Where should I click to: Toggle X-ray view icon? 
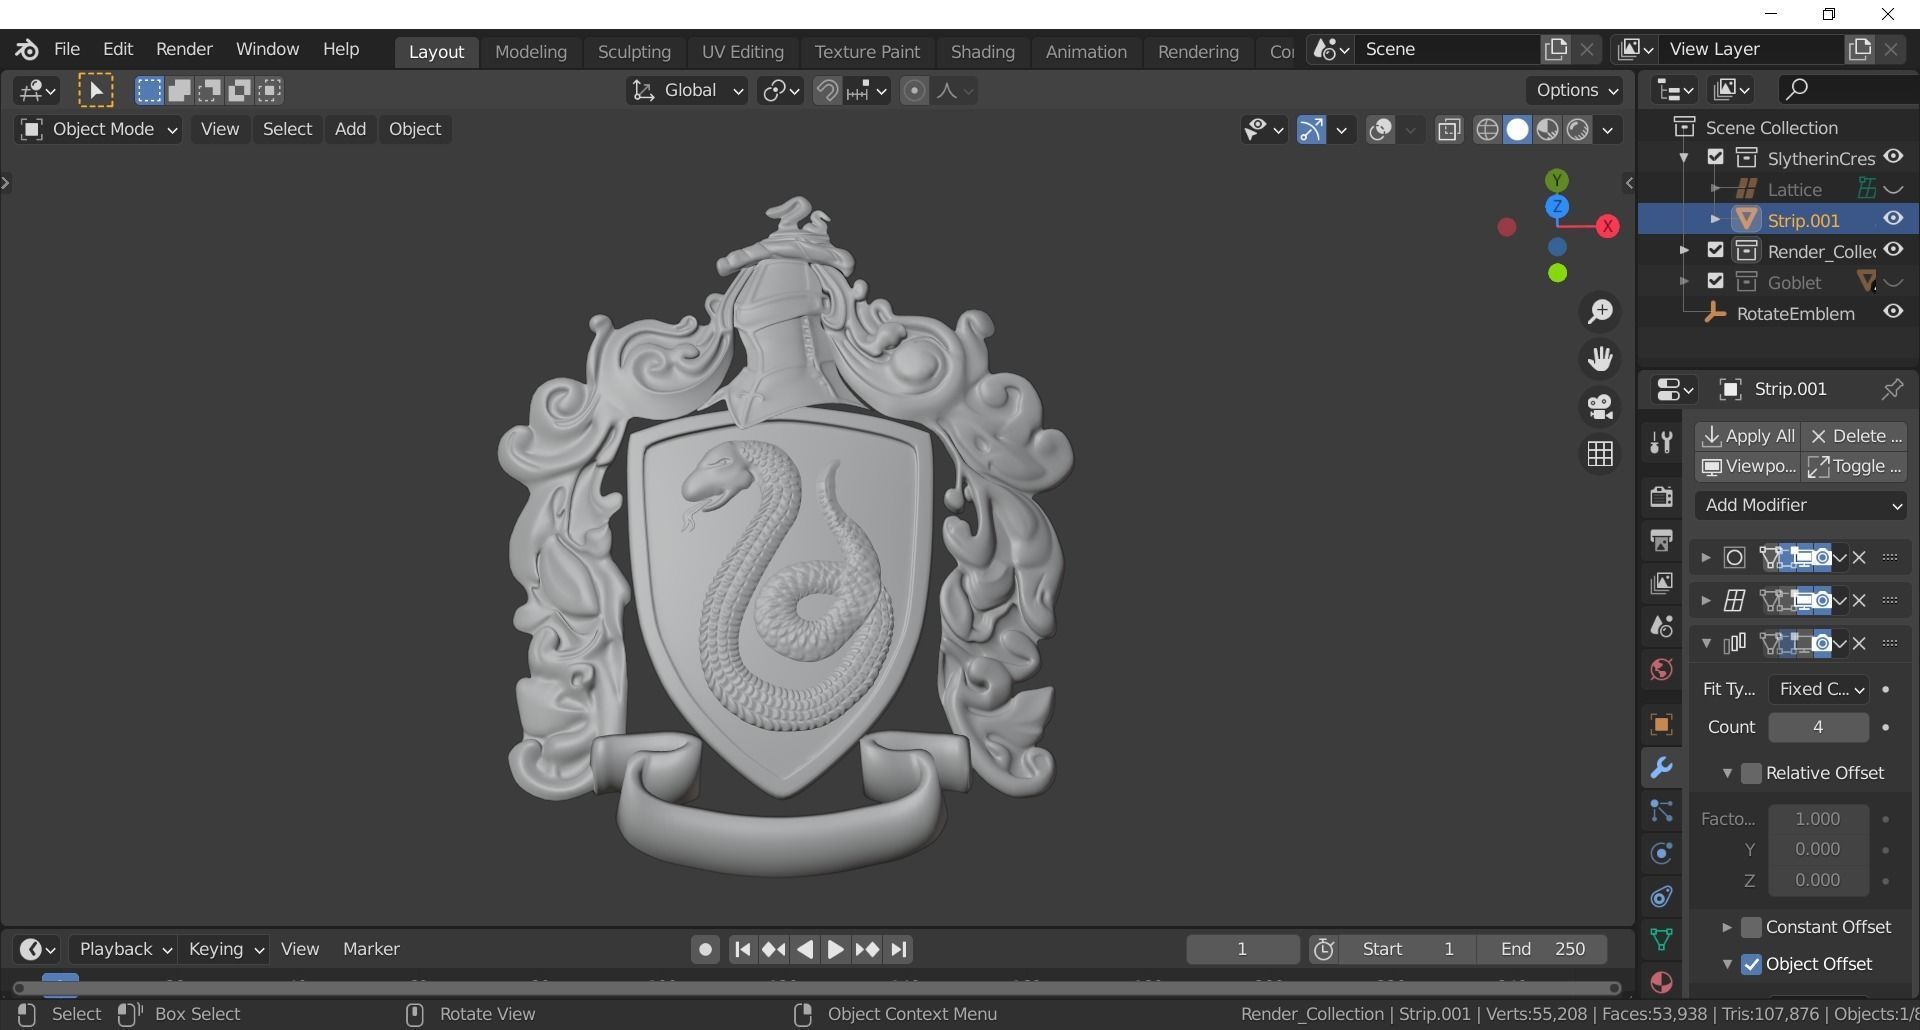(x=1449, y=130)
